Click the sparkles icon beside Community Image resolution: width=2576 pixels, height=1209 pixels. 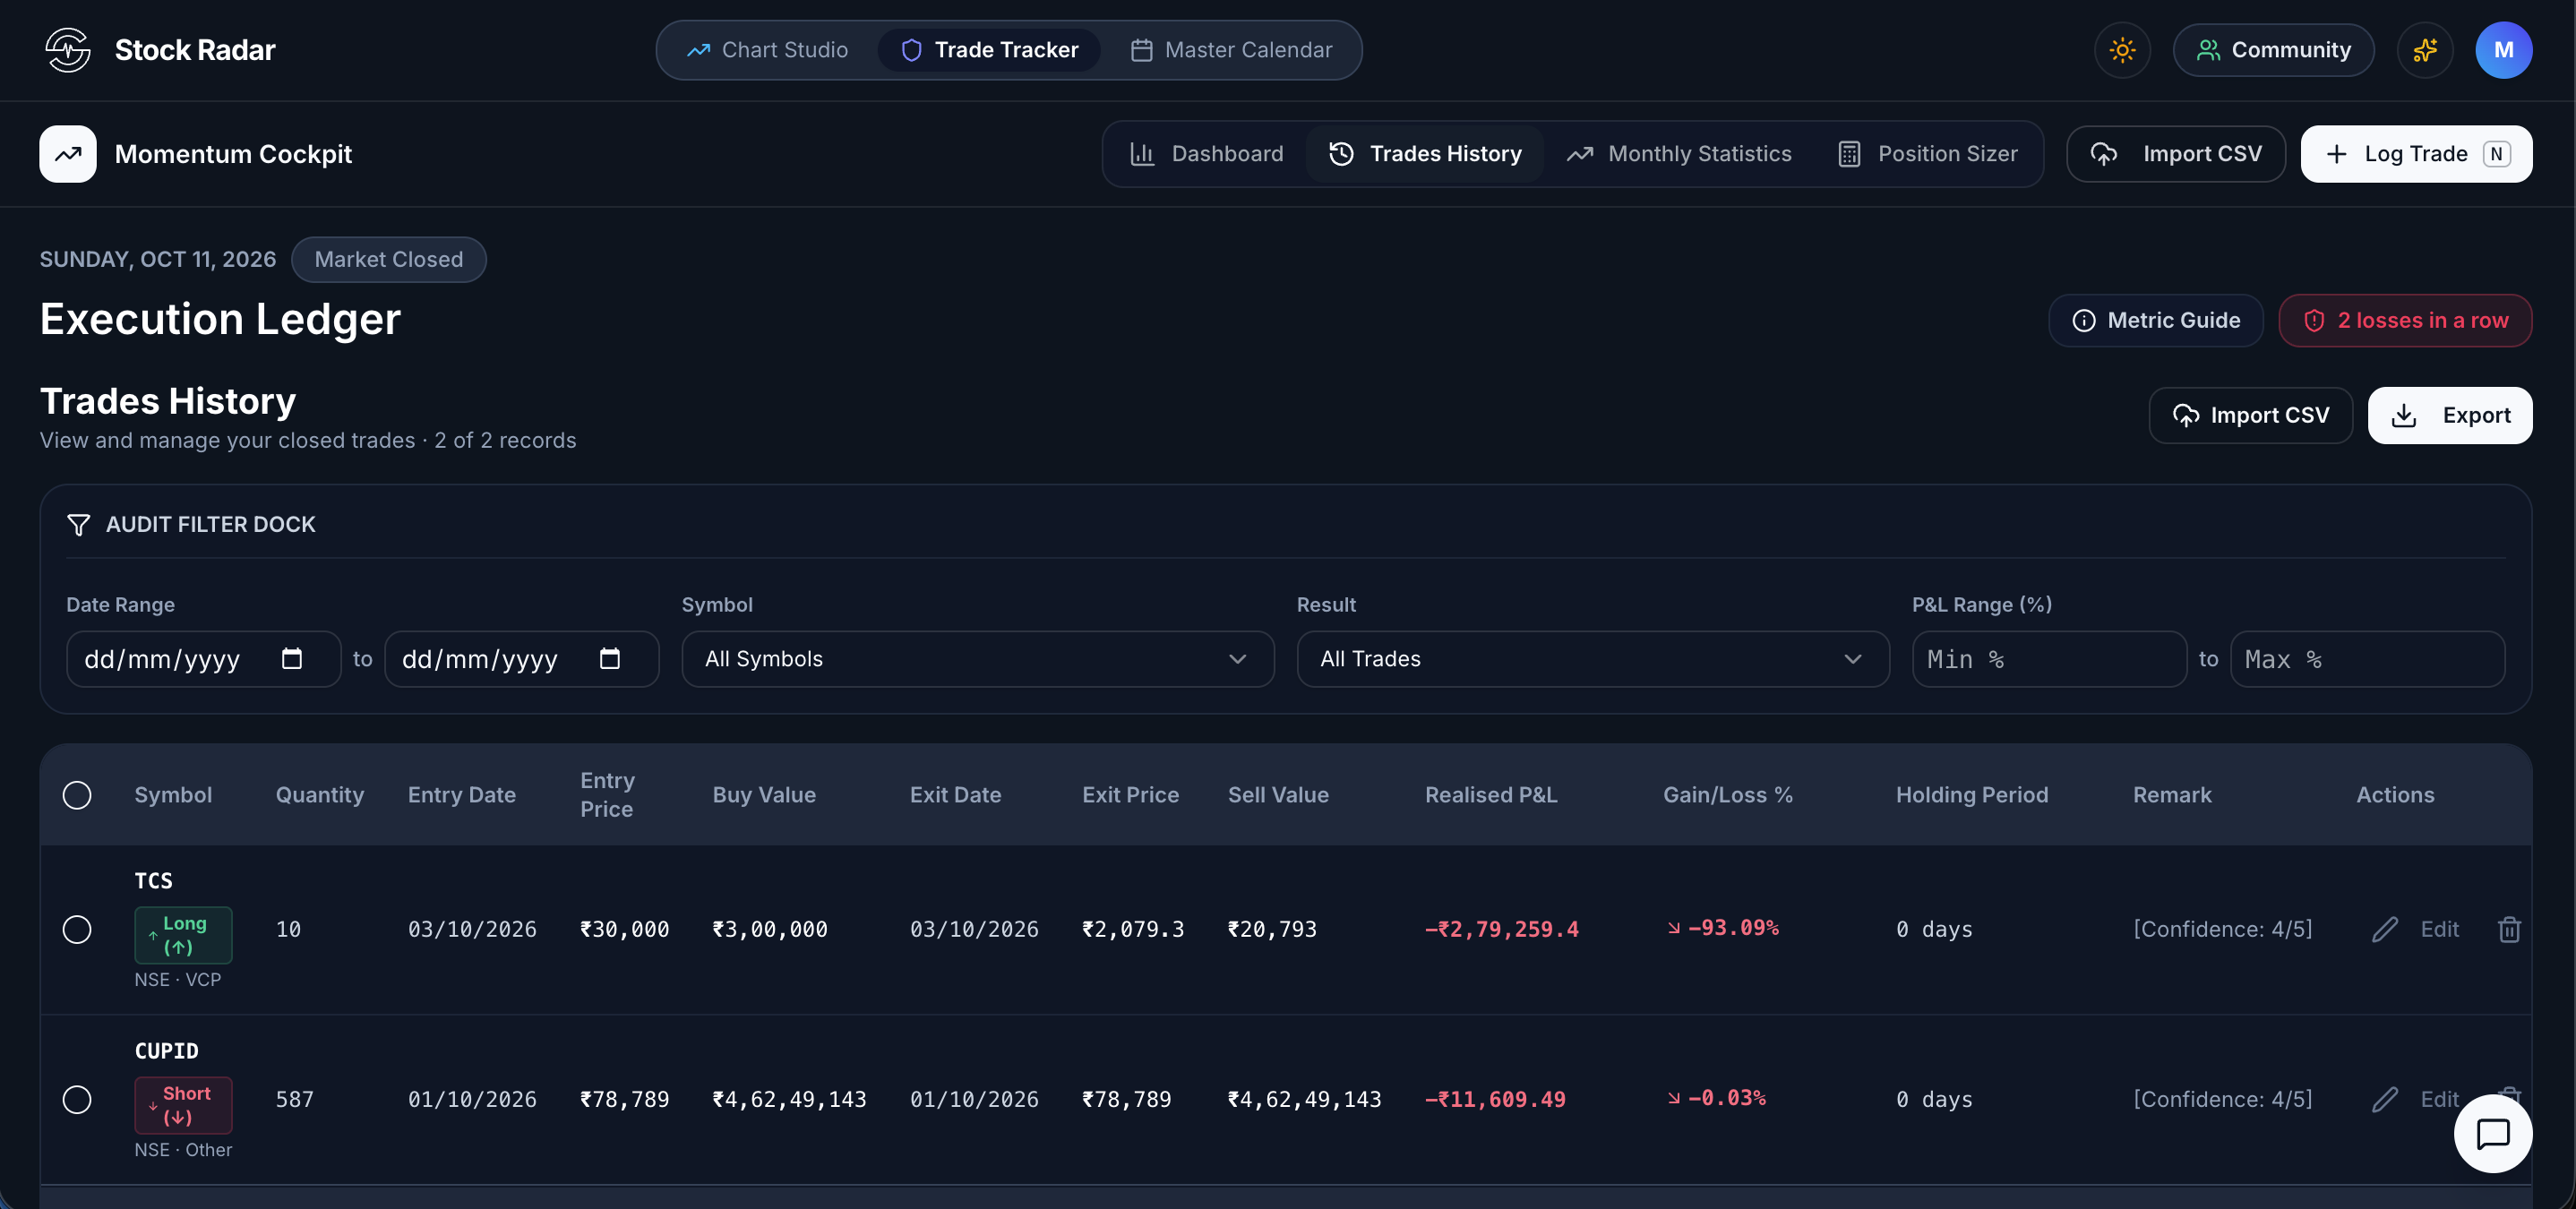tap(2425, 50)
